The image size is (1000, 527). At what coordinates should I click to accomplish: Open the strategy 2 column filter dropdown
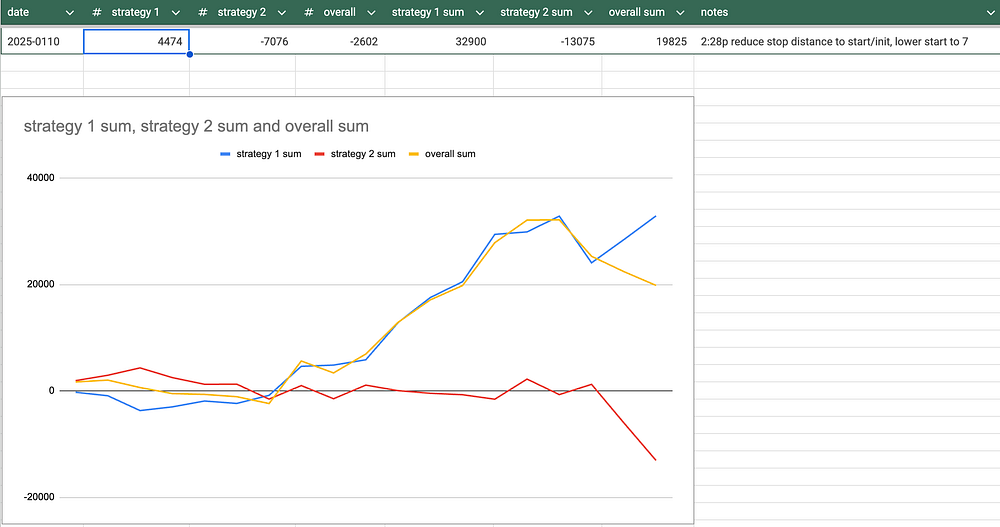point(282,13)
